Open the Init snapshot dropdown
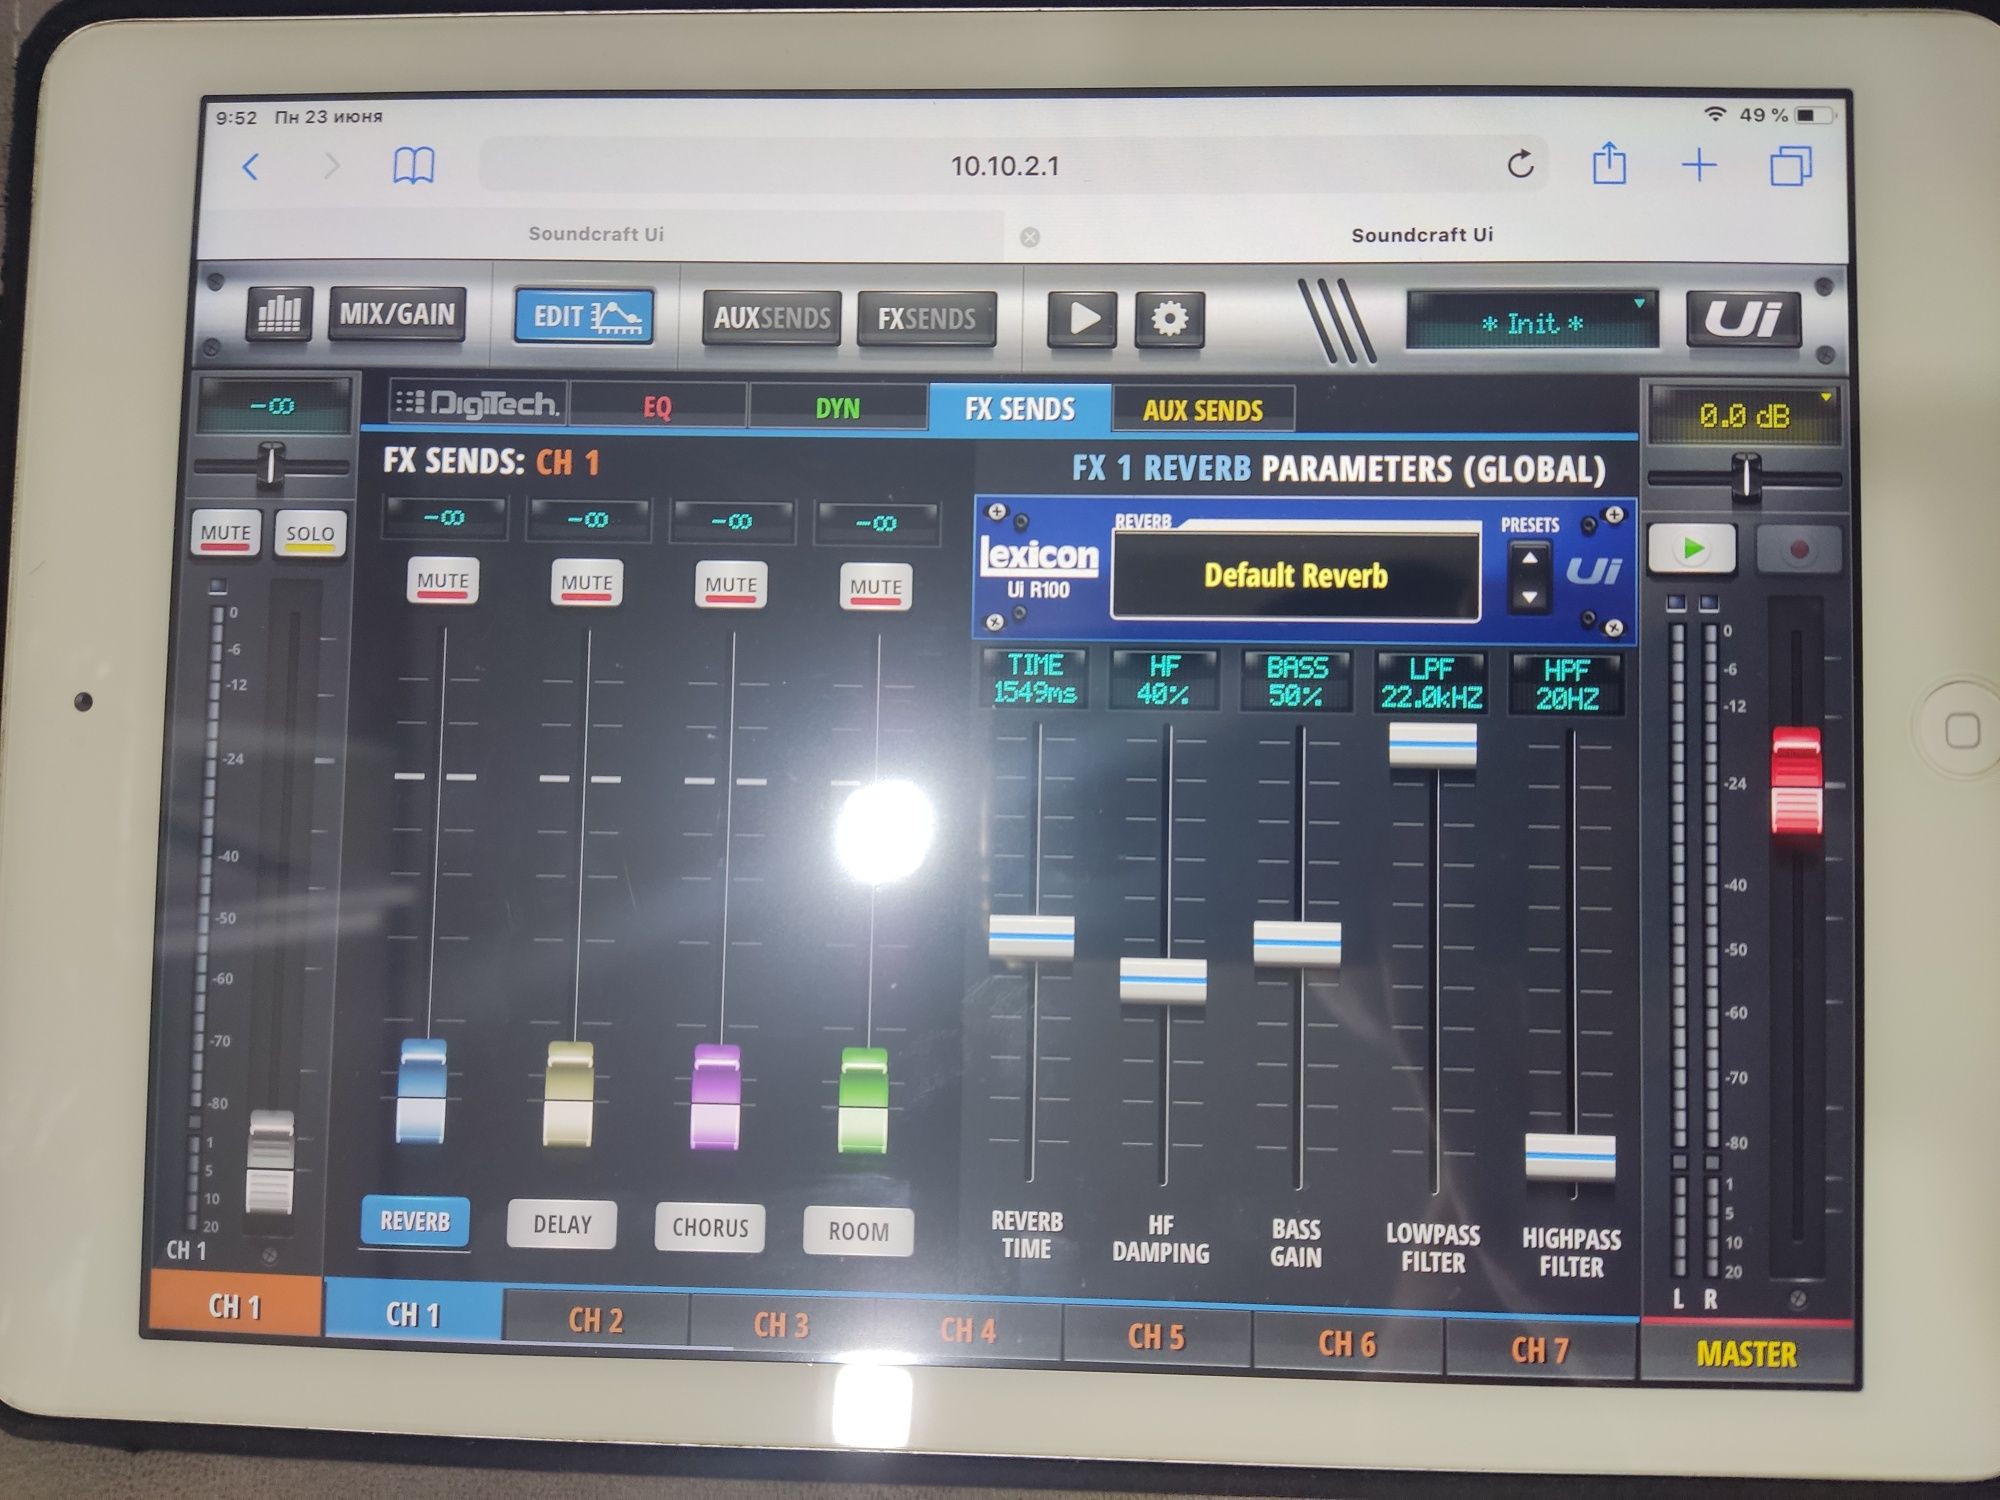This screenshot has width=2000, height=1500. coord(1531,322)
